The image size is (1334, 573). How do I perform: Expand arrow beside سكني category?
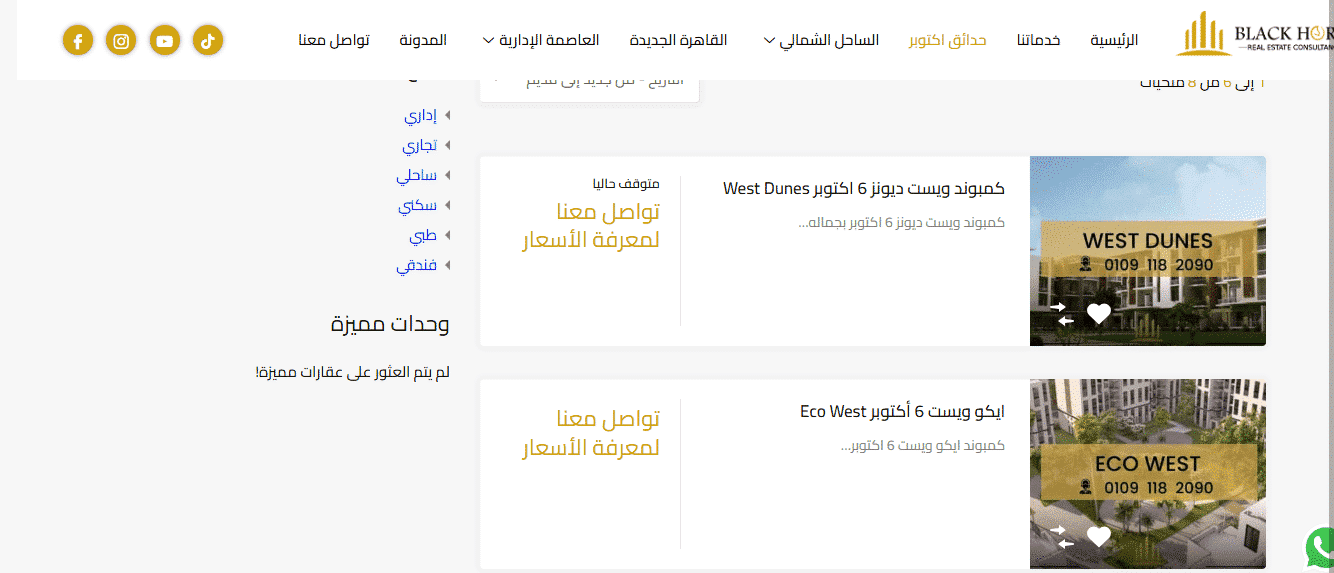pyautogui.click(x=448, y=206)
